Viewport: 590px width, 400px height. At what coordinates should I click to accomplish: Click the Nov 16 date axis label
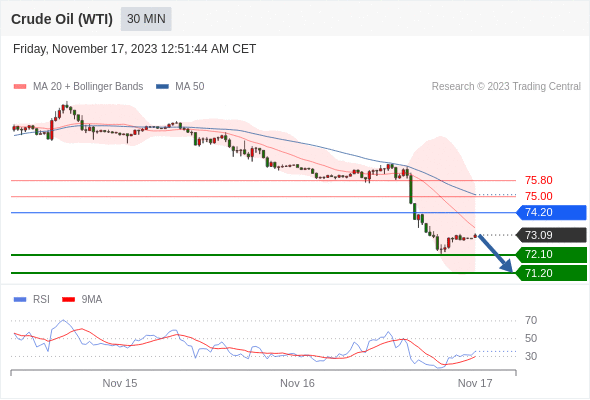pyautogui.click(x=297, y=383)
